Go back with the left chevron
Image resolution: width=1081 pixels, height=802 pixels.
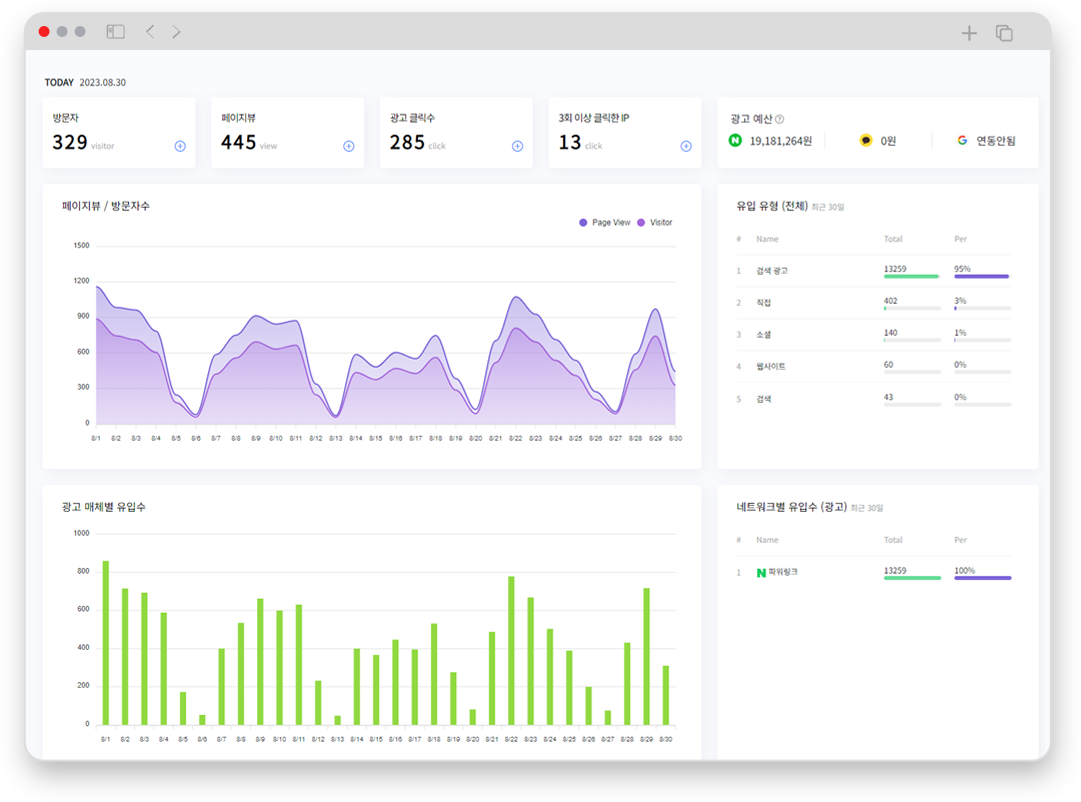[150, 32]
